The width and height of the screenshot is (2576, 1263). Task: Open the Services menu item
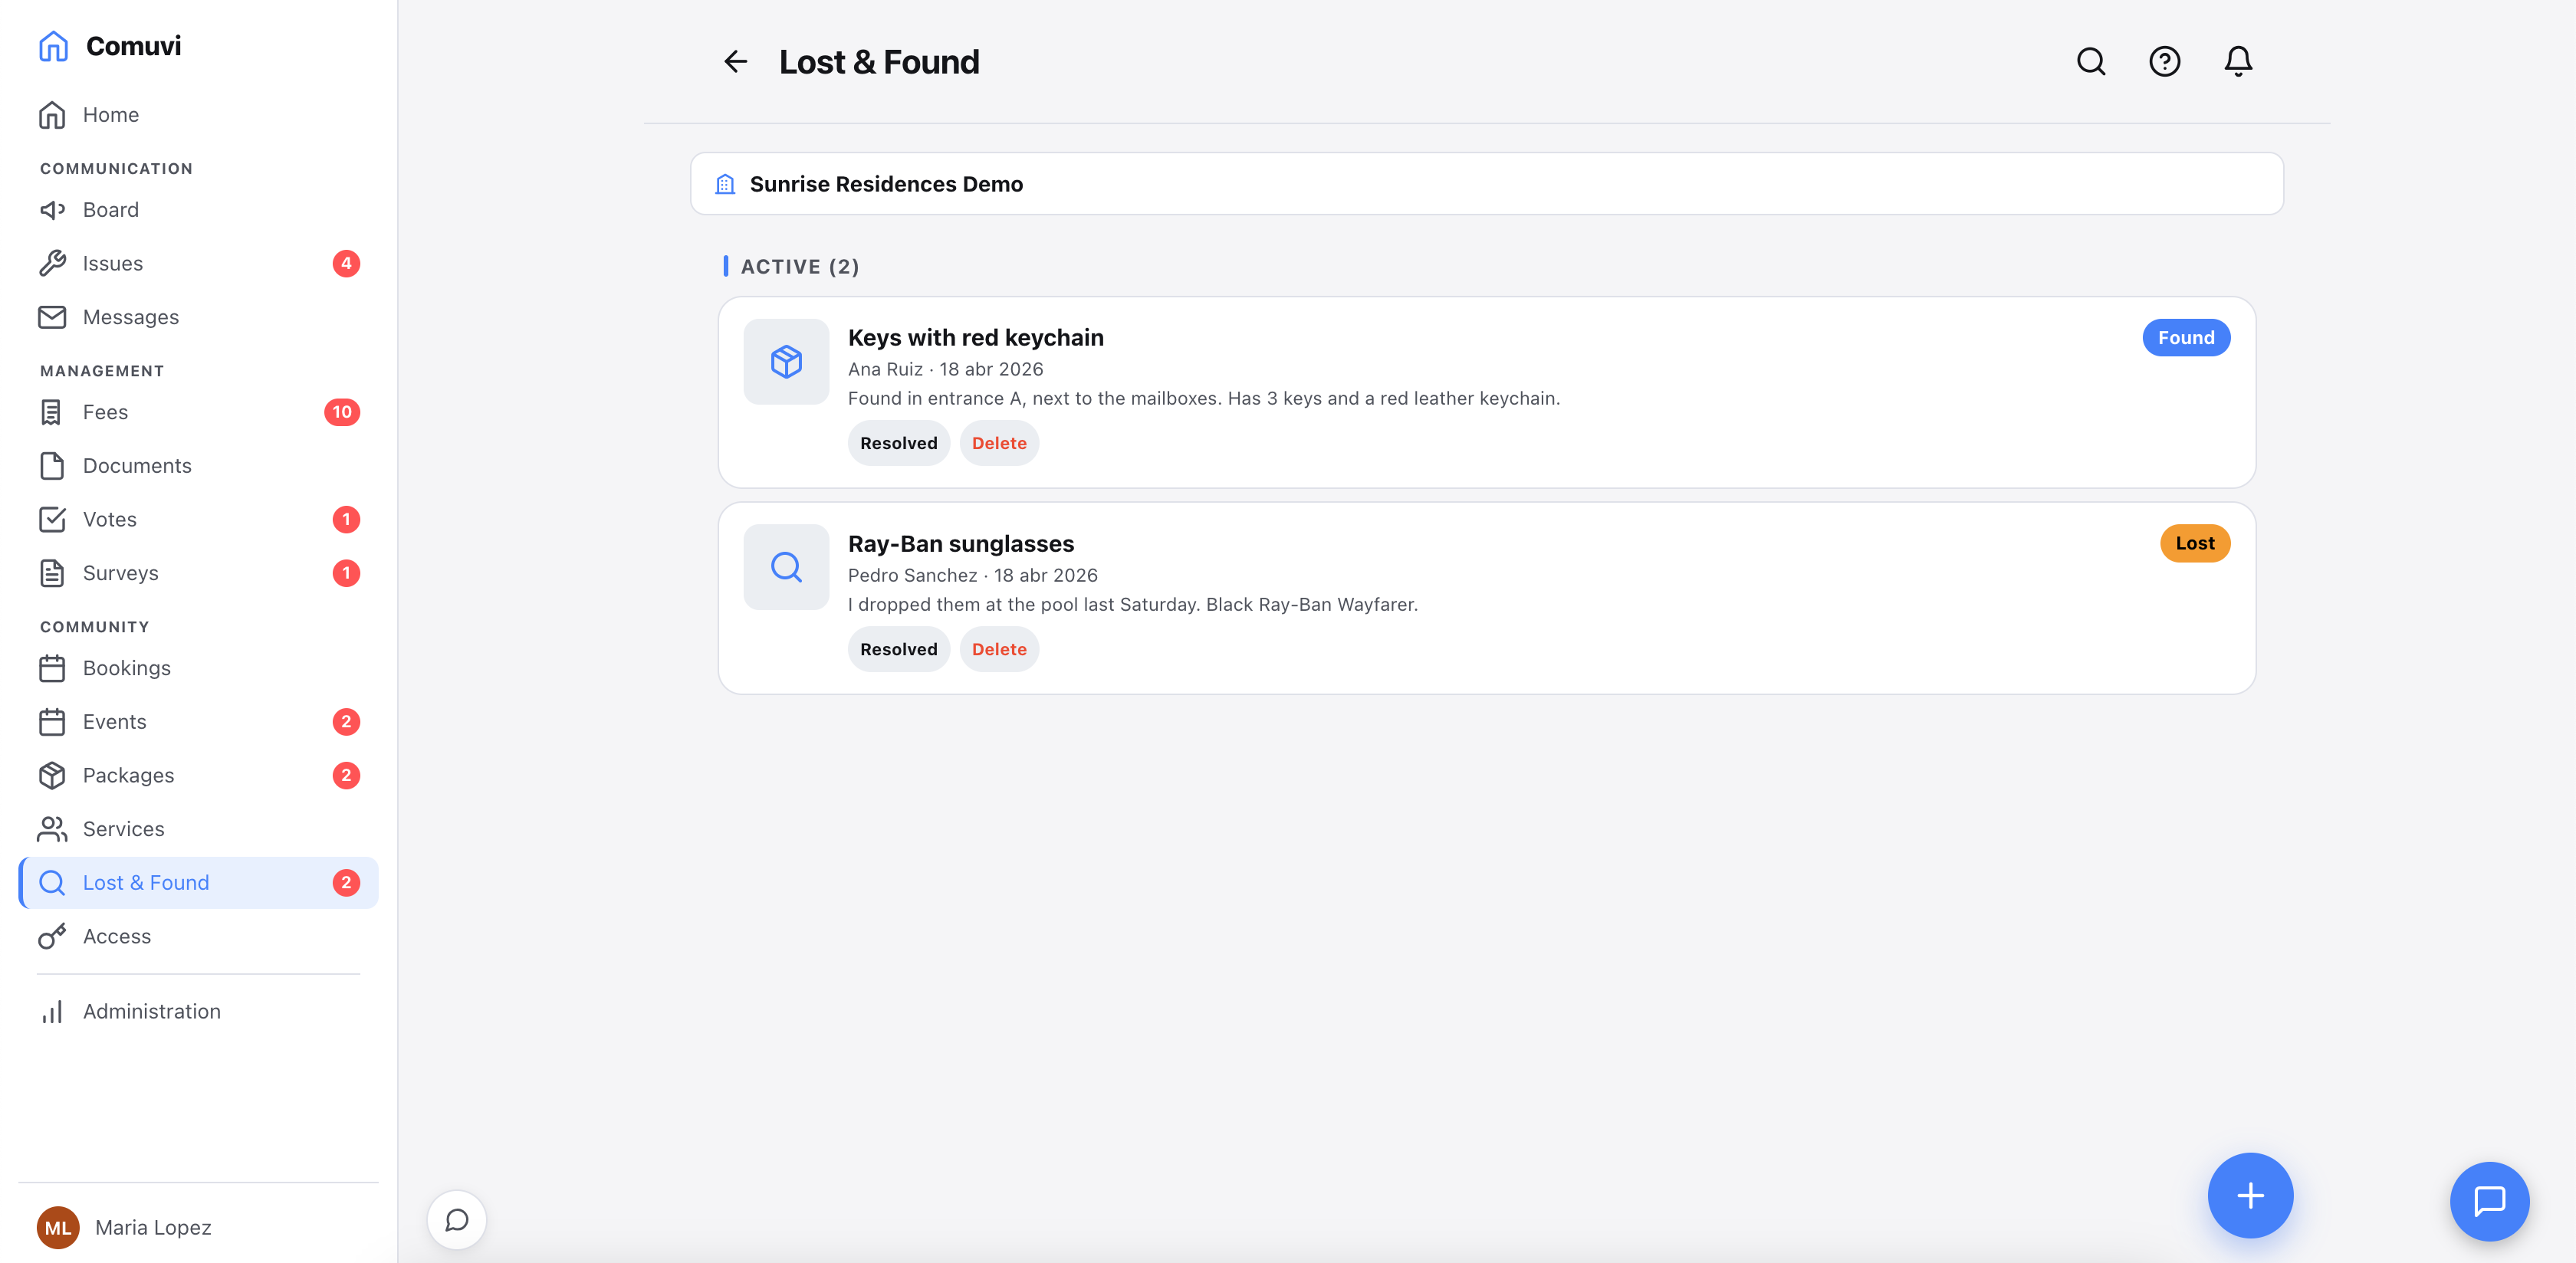[x=199, y=829]
